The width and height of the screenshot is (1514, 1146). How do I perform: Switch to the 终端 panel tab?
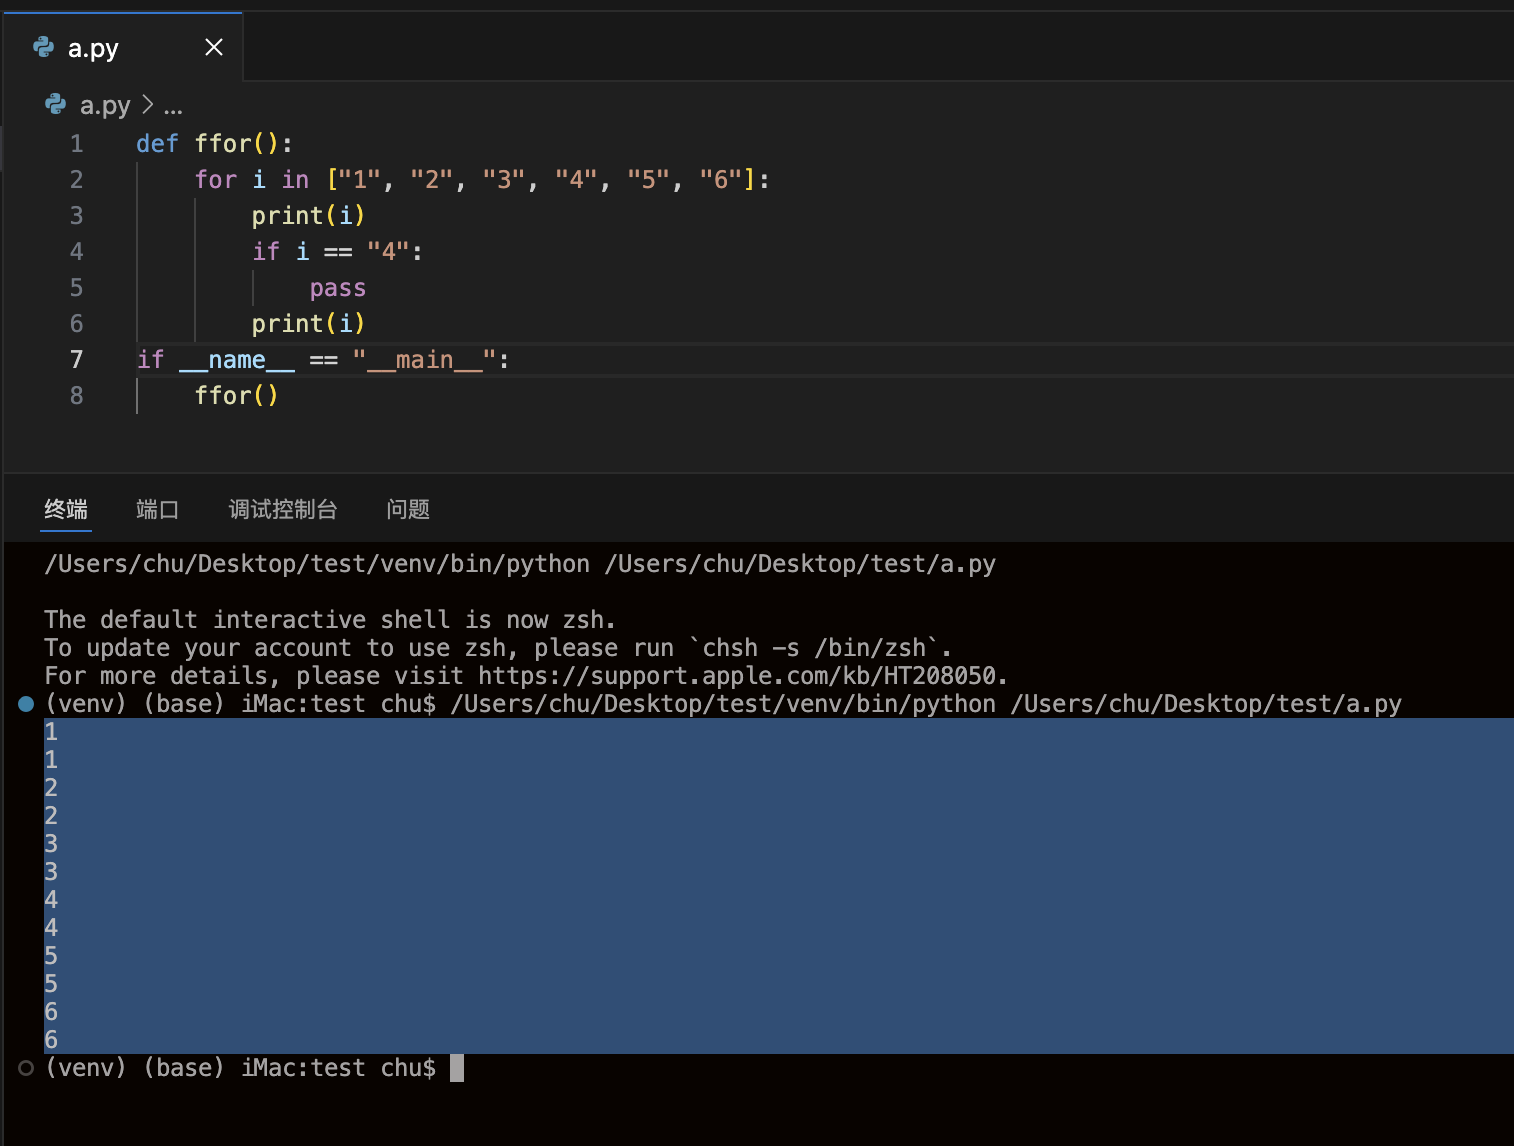click(x=66, y=509)
